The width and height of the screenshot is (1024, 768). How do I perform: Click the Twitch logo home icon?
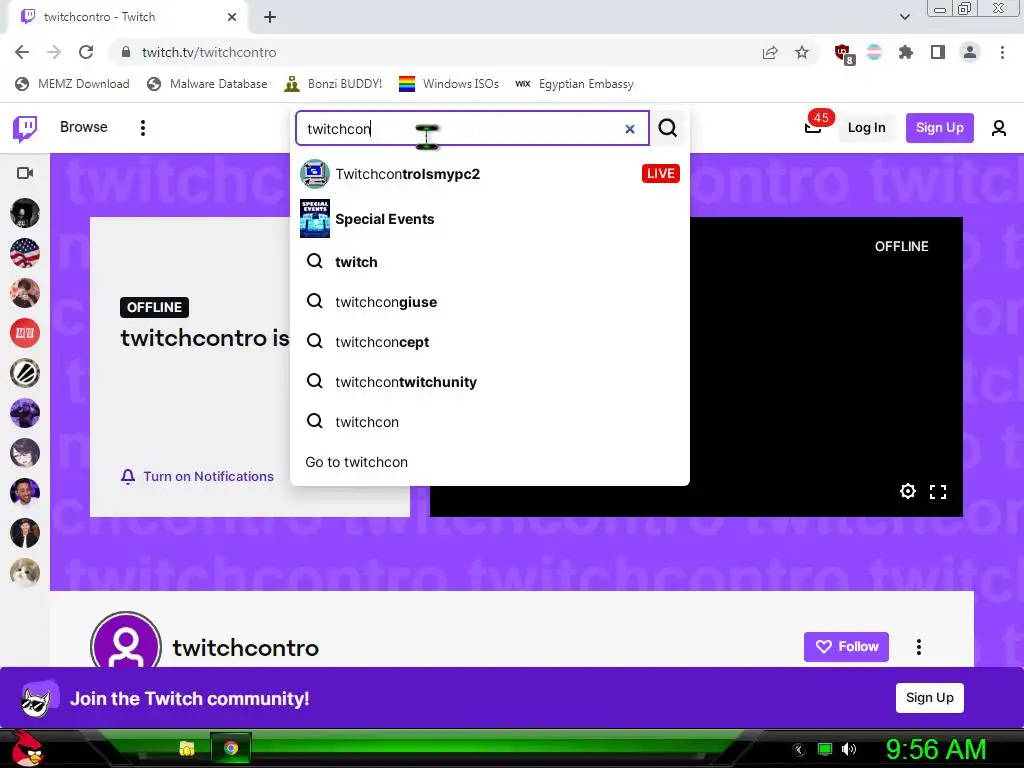pos(25,128)
